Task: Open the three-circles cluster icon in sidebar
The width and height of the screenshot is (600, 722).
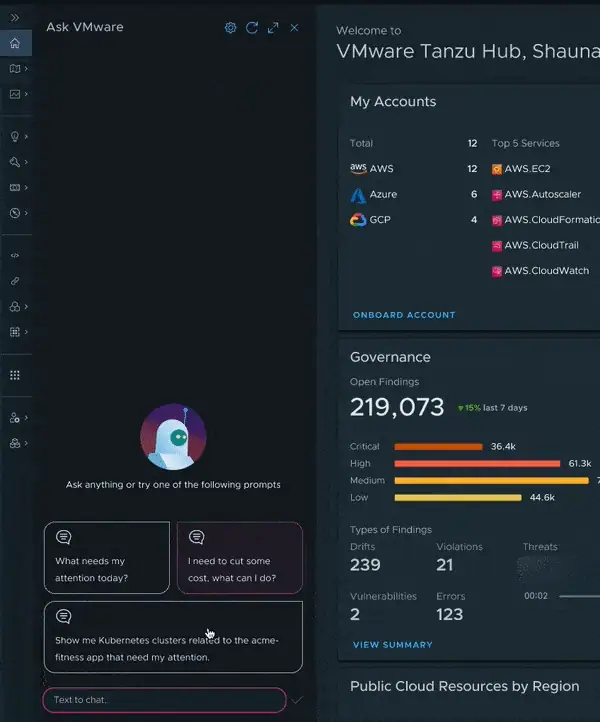Action: tap(15, 306)
